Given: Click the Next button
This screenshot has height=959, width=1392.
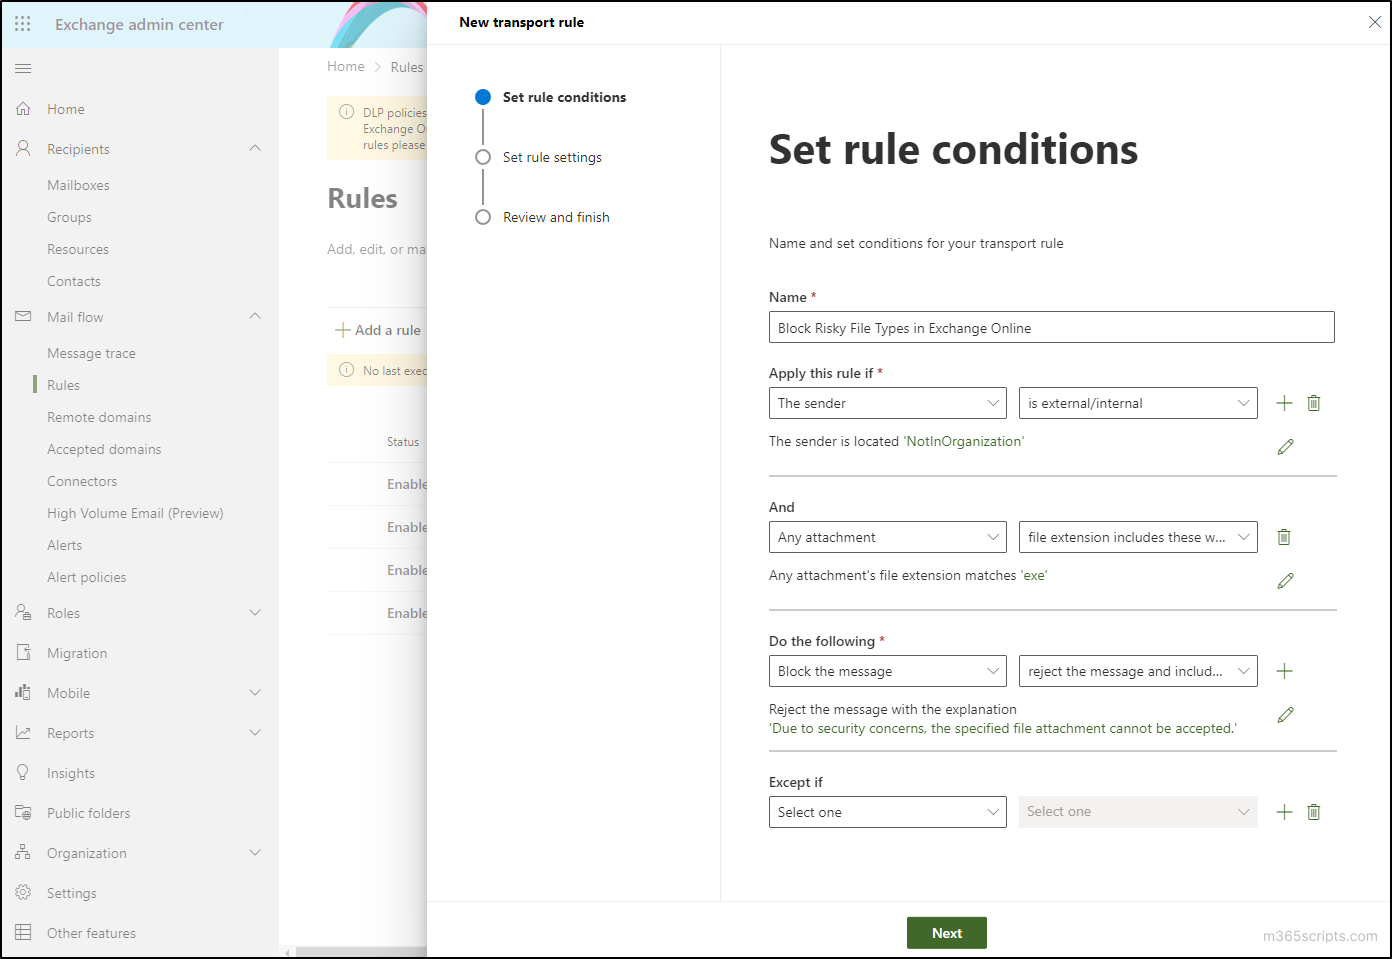Looking at the screenshot, I should (x=946, y=932).
